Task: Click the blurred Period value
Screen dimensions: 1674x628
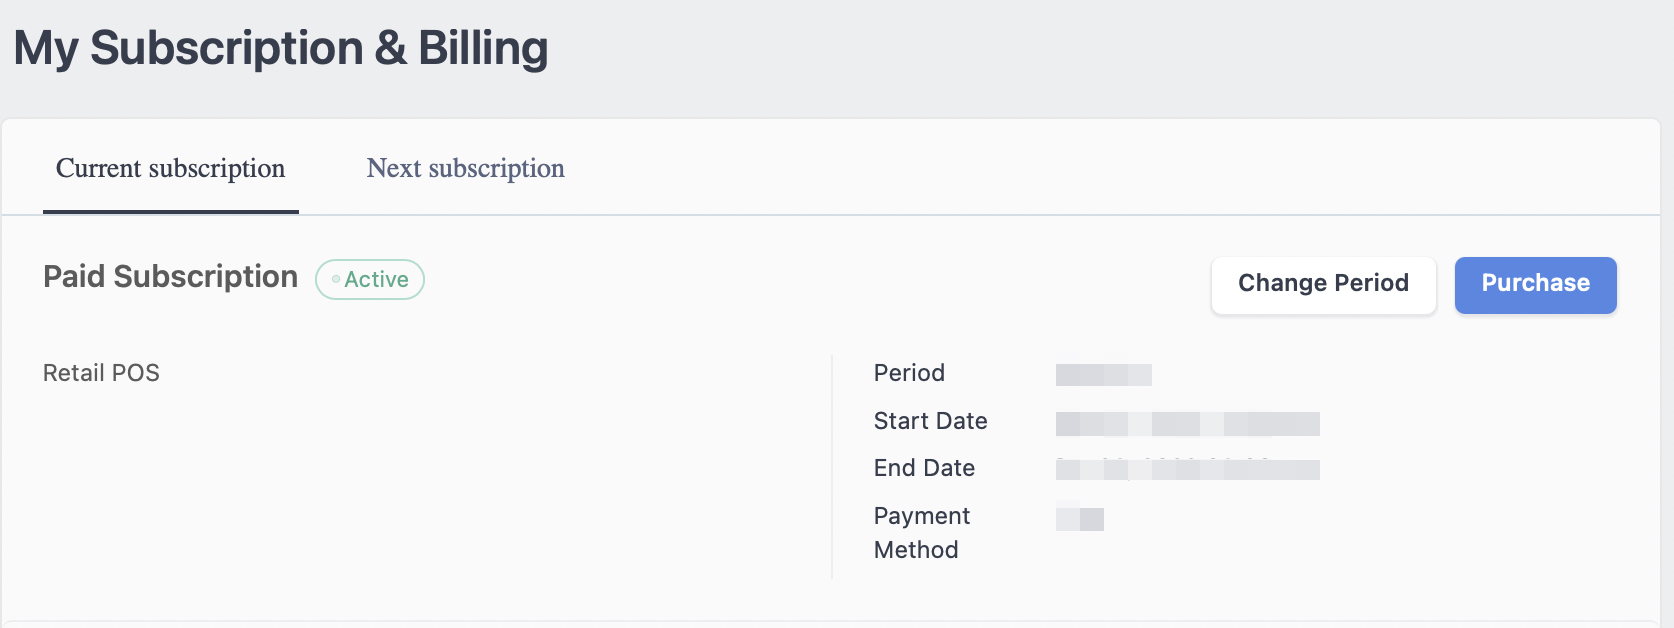Action: pos(1104,375)
